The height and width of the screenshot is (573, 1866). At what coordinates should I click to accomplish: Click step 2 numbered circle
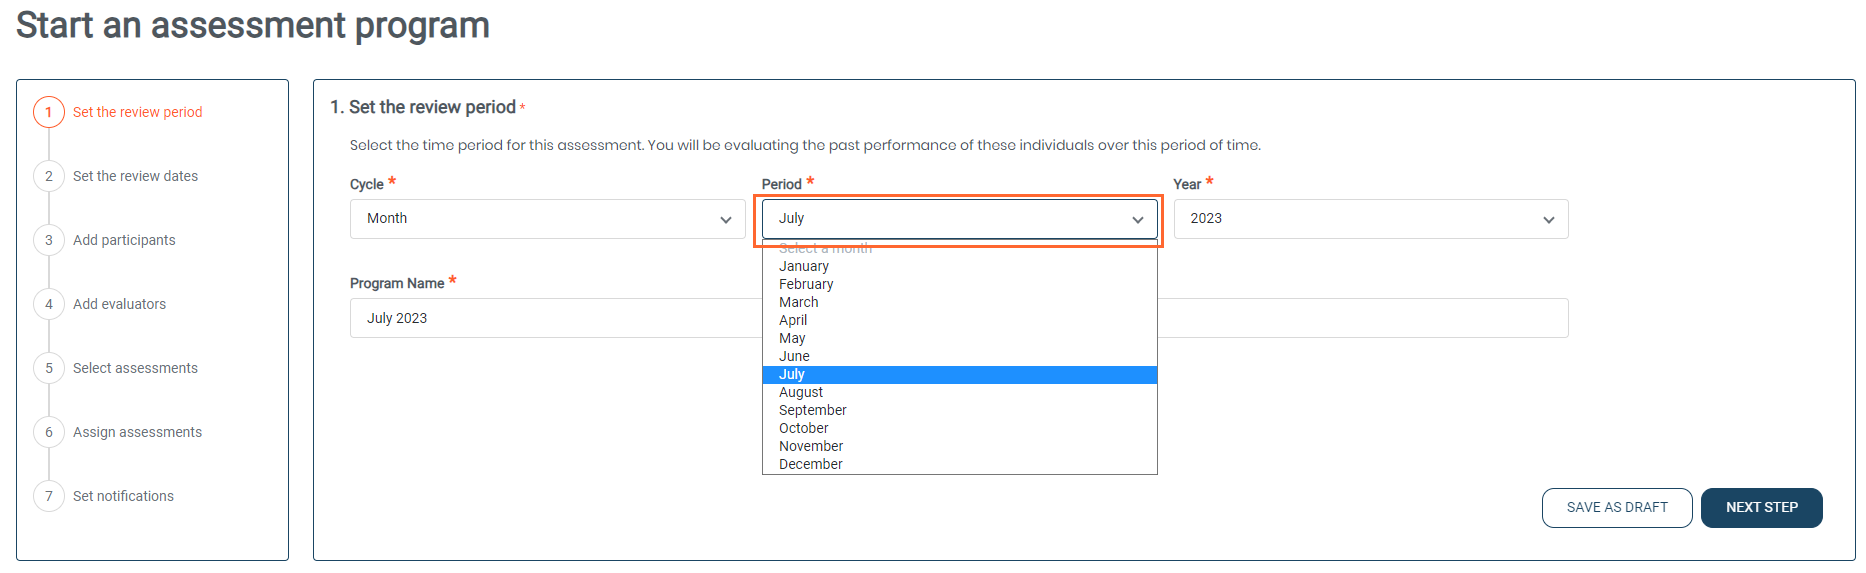point(49,176)
